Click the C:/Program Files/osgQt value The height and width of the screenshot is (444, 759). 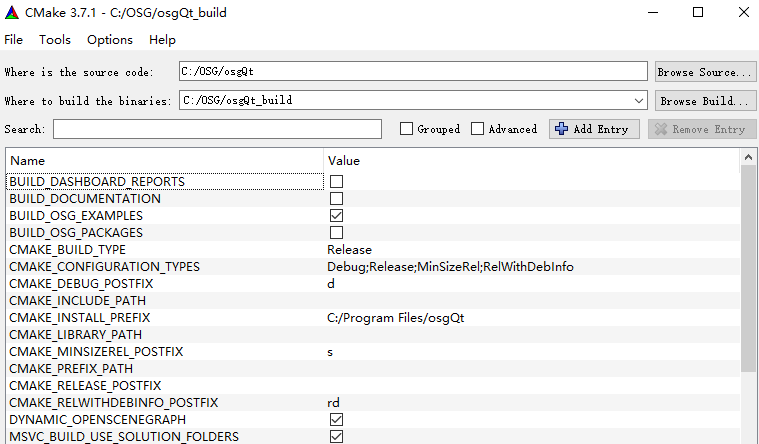395,318
